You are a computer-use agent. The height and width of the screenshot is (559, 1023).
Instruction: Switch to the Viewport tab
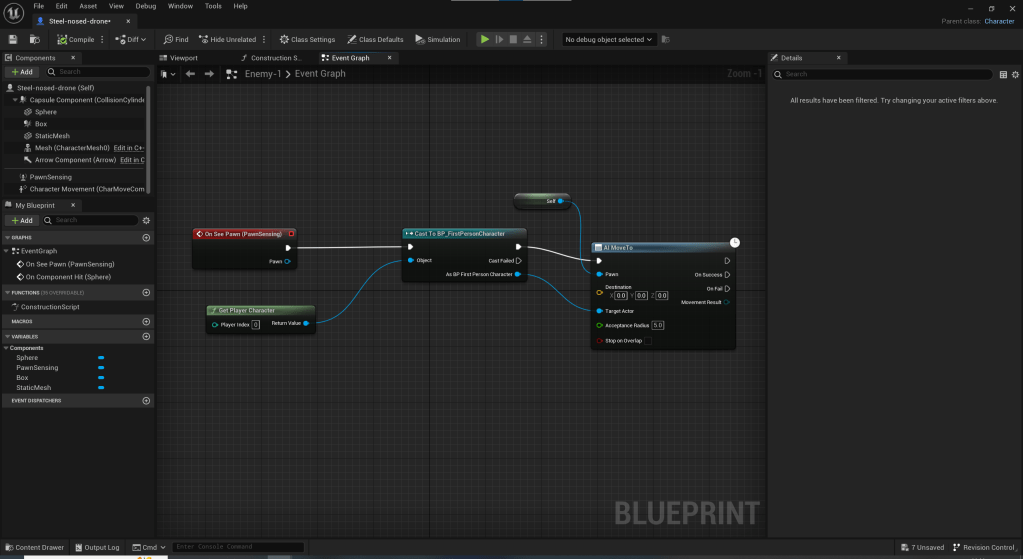181,58
